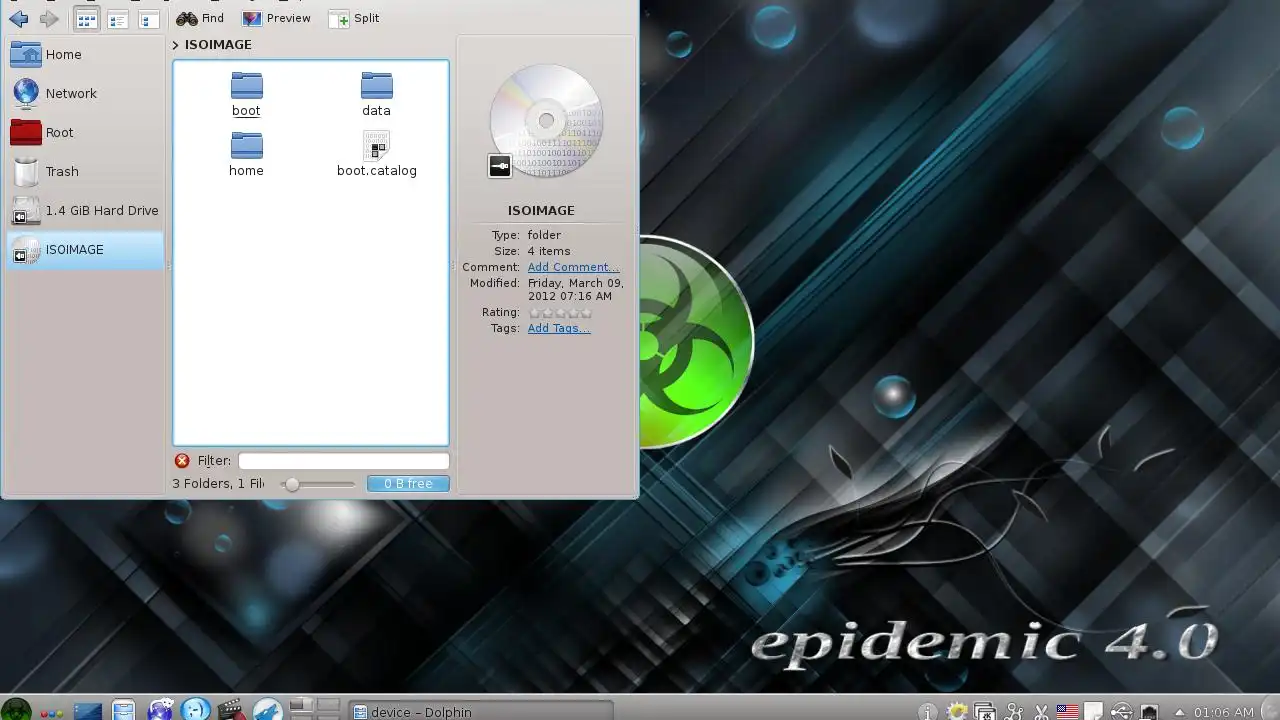Activate the "device – Dolphin" taskbar entry

(480, 710)
